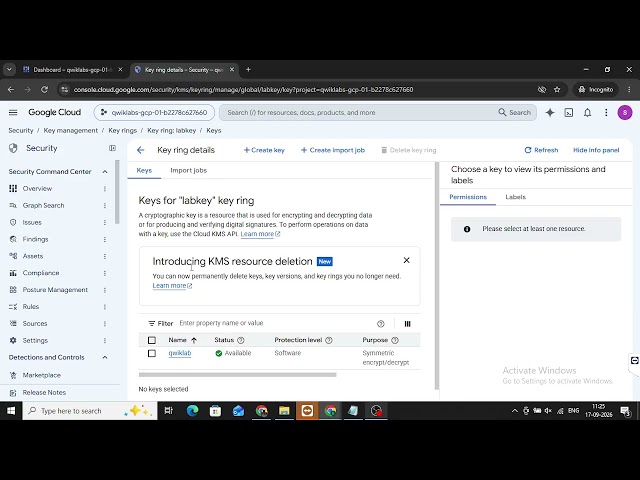Screen dimensions: 640x480
Task: Bookmark this page with star icon
Action: 557,89
